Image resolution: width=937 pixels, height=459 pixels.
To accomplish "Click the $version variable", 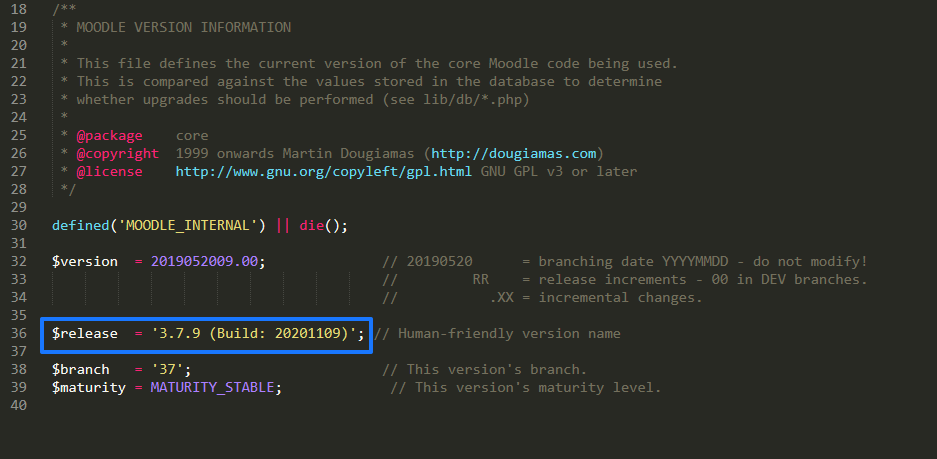I will click(x=85, y=262).
